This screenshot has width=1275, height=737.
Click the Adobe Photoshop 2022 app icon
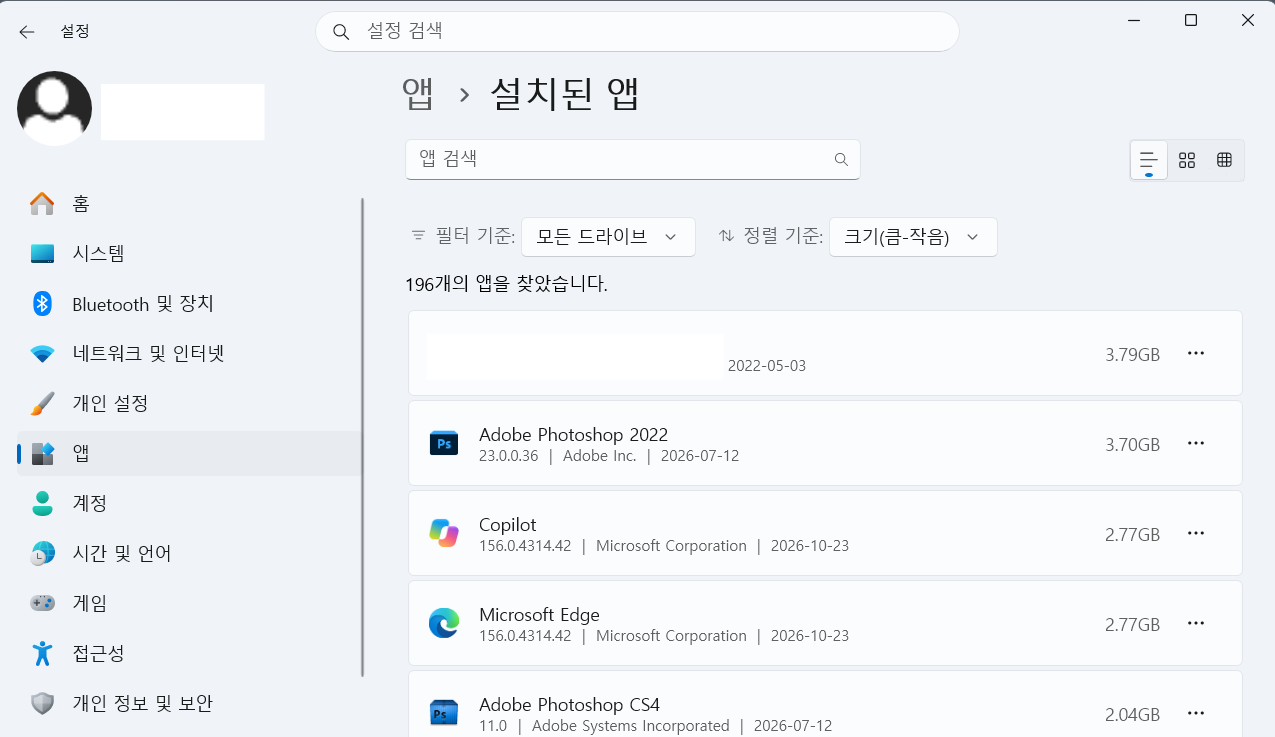click(x=443, y=444)
